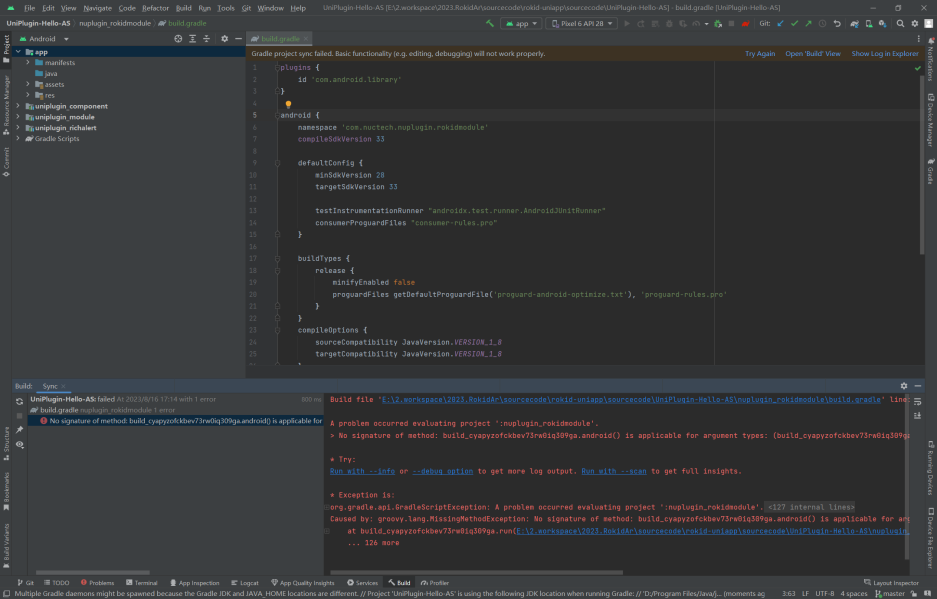Click the Git Update Project arrow icon
937x599 pixels.
[x=780, y=23]
